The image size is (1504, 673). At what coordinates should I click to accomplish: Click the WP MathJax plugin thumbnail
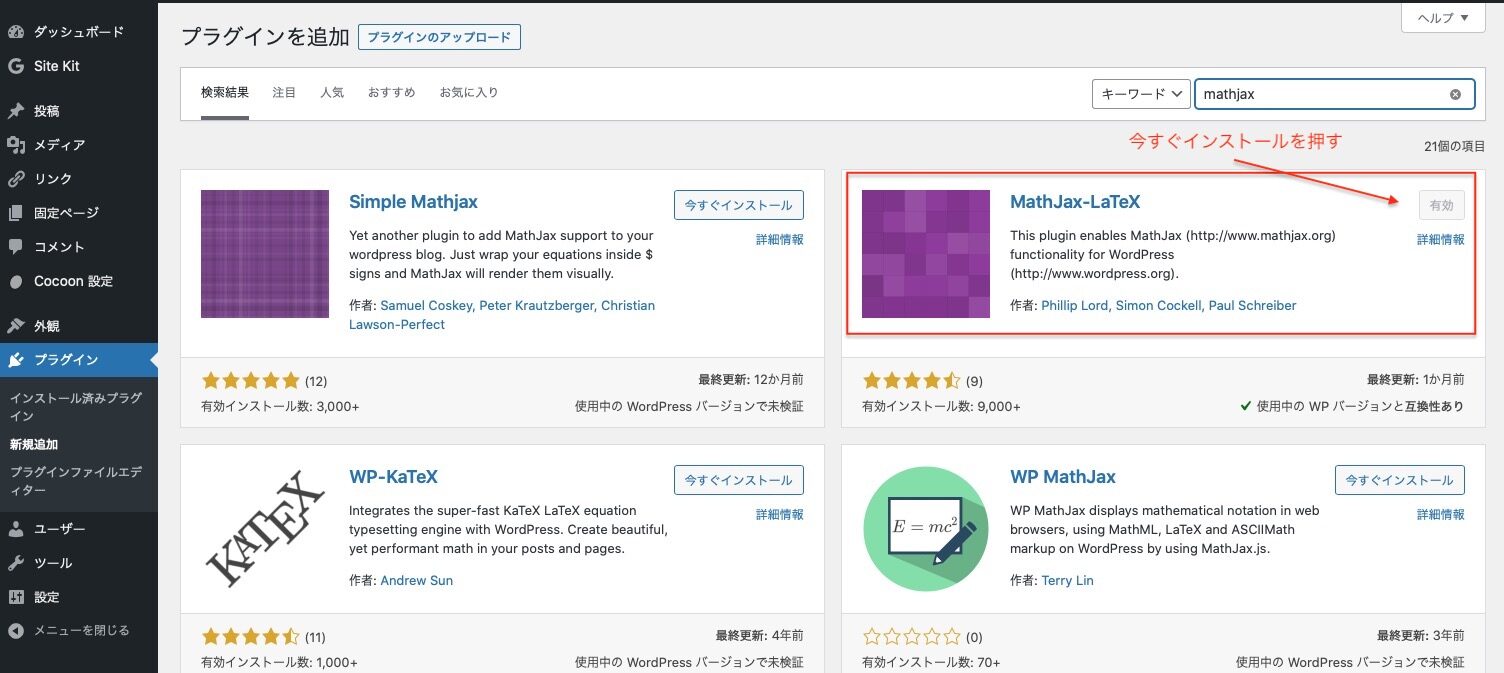point(926,529)
